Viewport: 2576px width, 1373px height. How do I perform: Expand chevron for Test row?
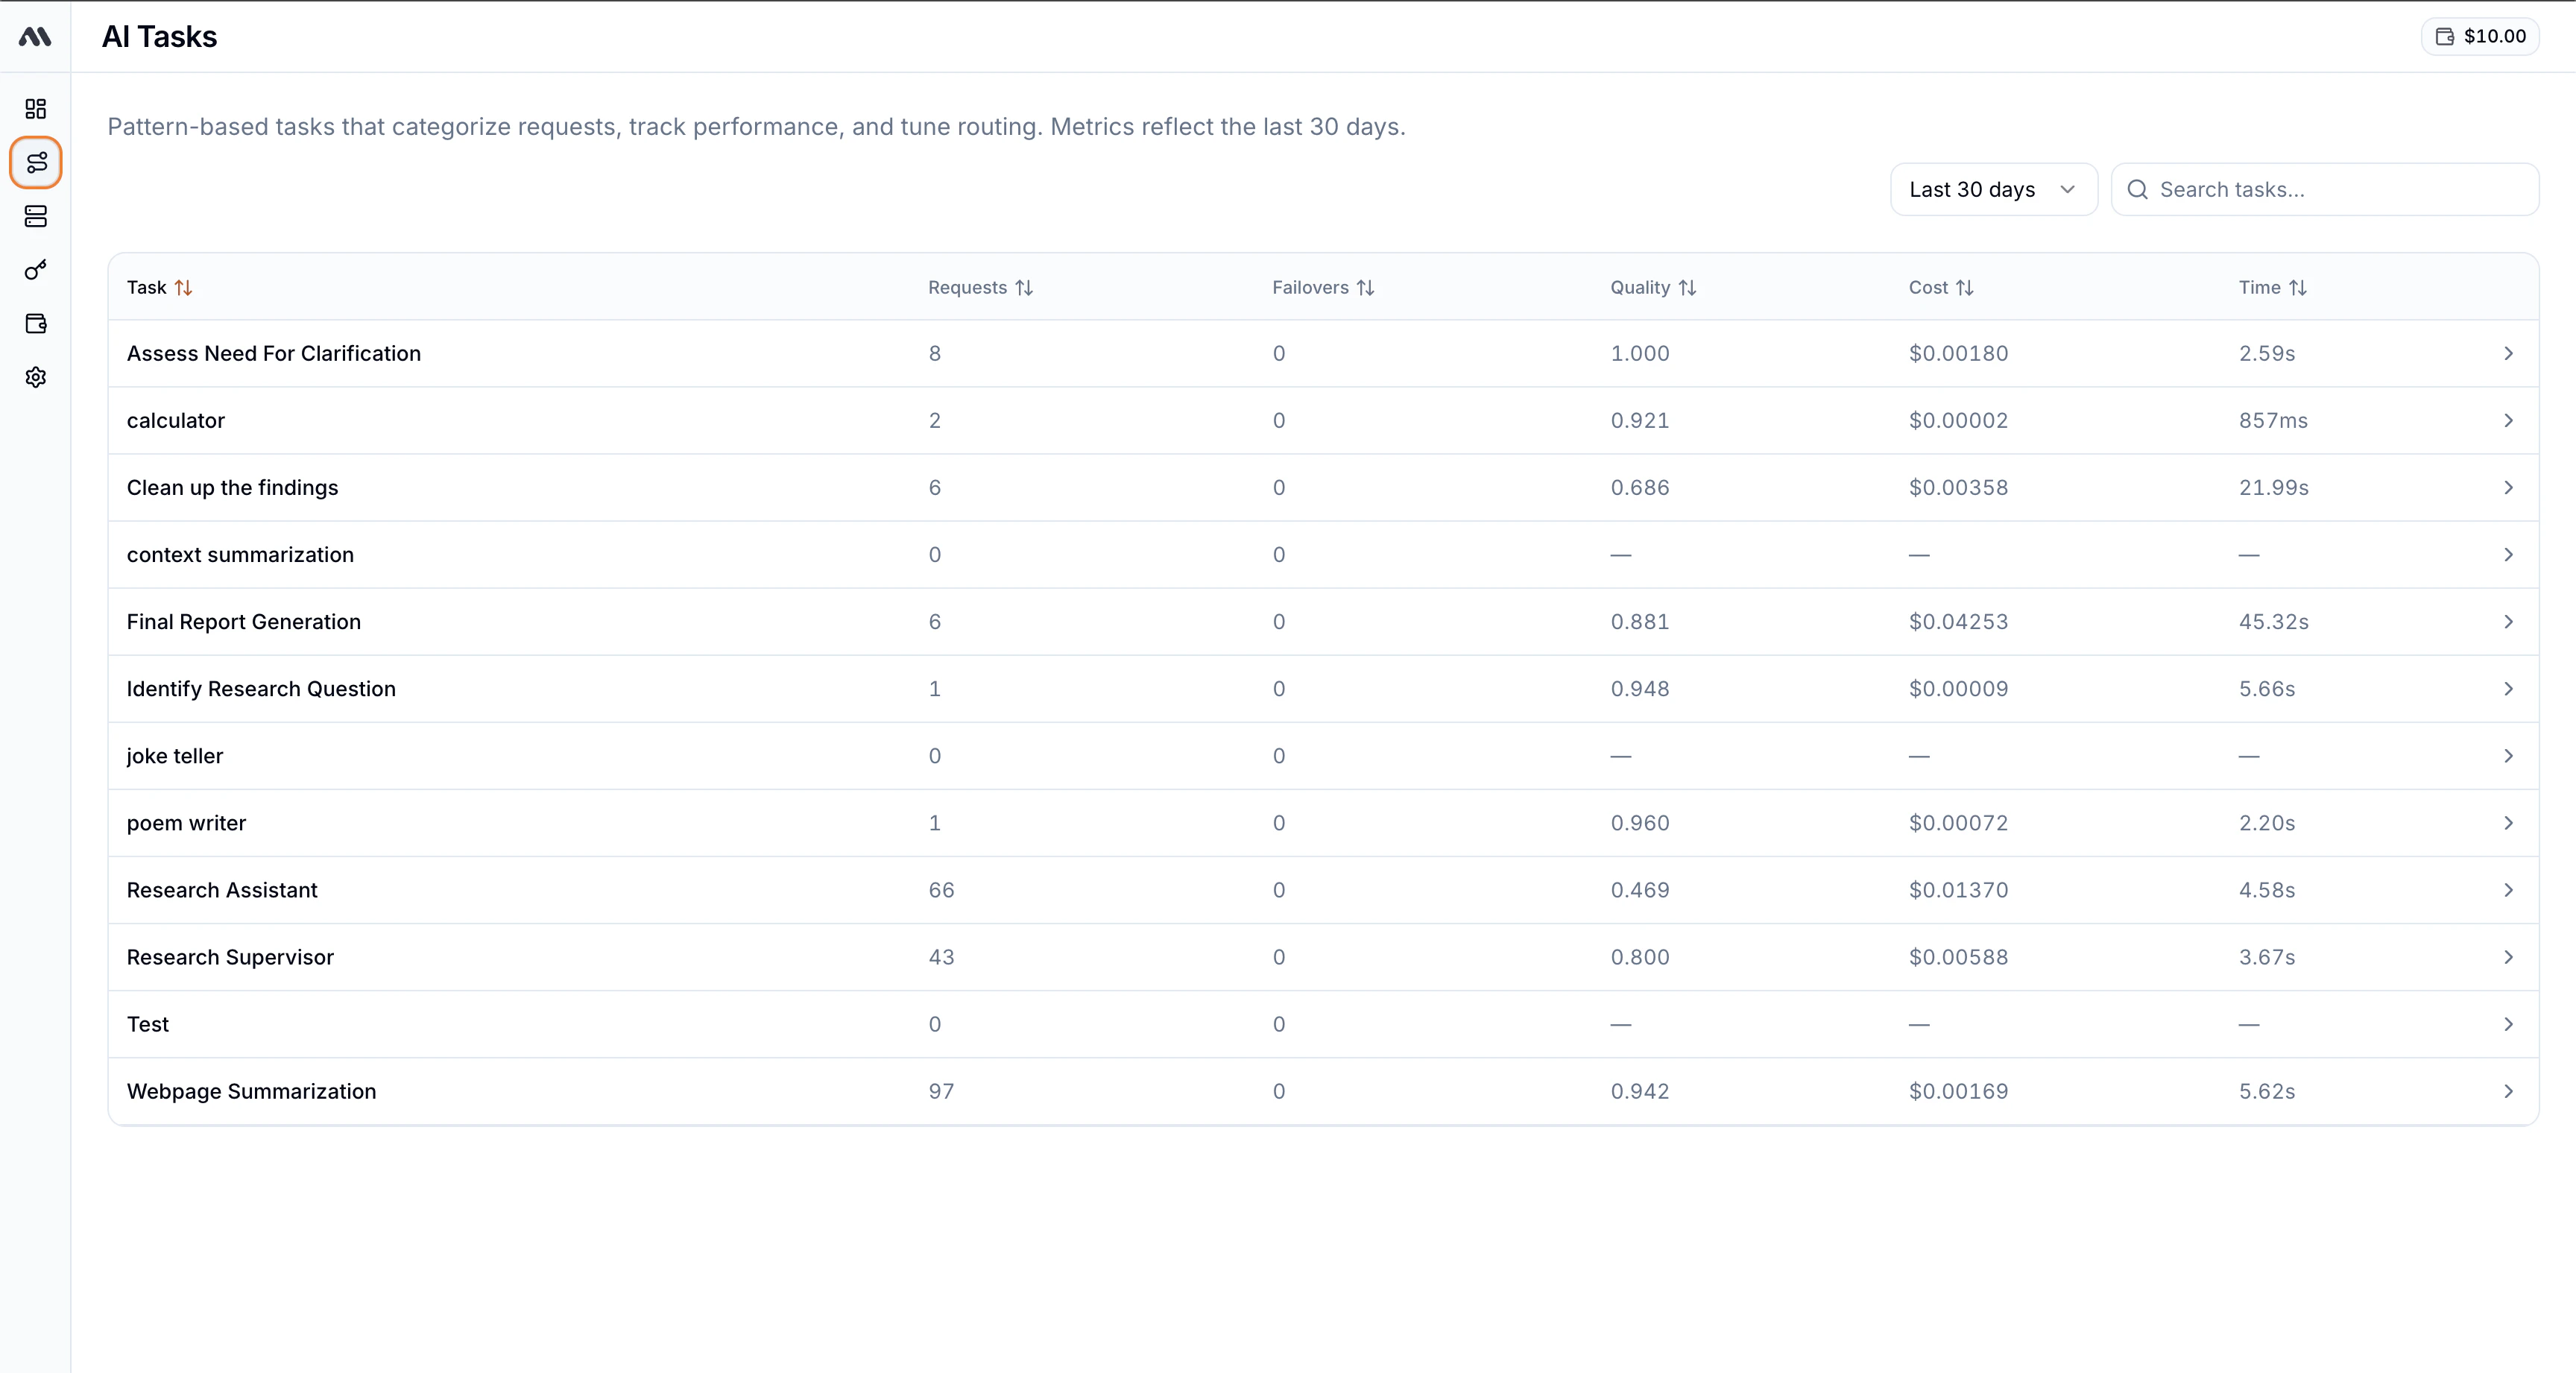point(2508,1023)
